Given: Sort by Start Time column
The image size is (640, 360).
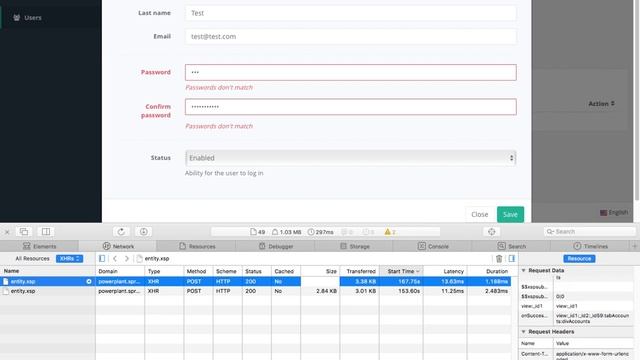Looking at the screenshot, I should 401,271.
